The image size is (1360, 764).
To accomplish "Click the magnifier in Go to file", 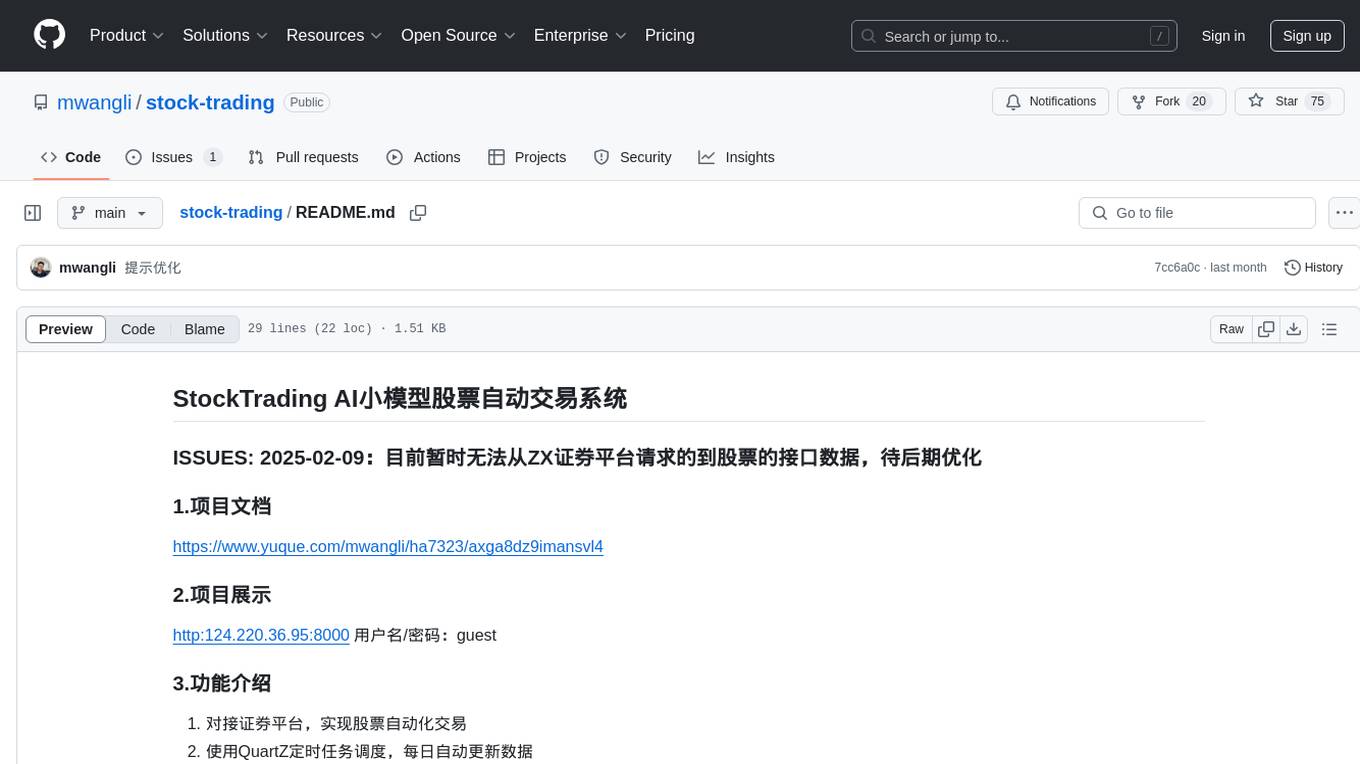I will (x=1100, y=213).
